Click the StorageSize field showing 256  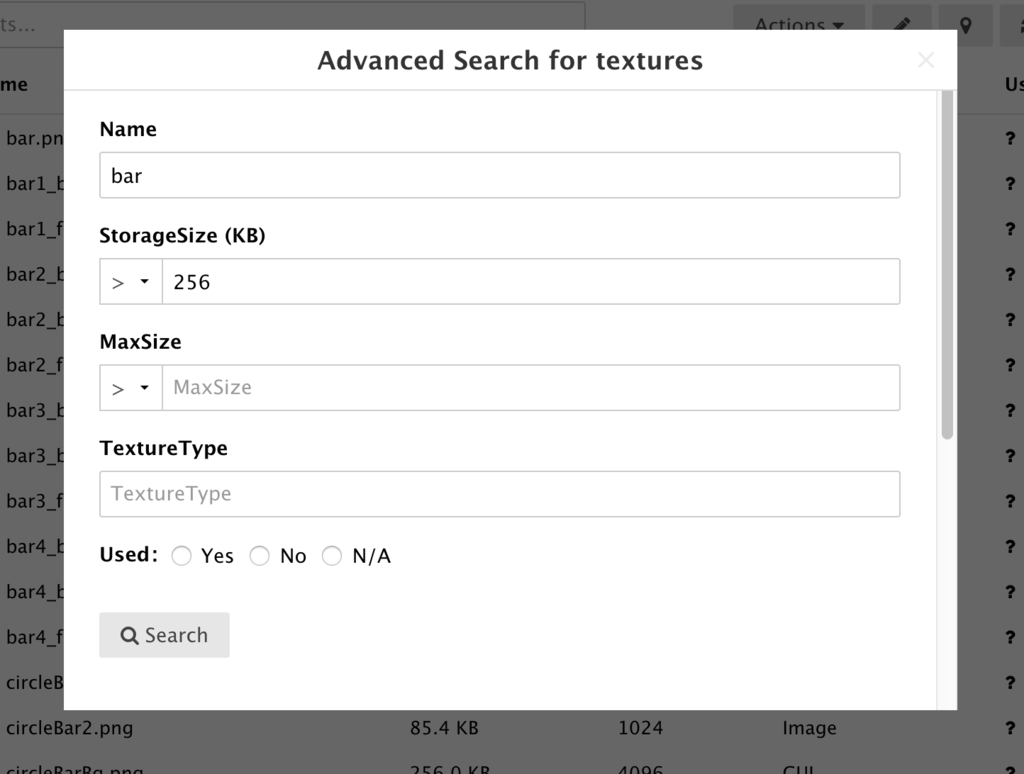click(x=531, y=282)
